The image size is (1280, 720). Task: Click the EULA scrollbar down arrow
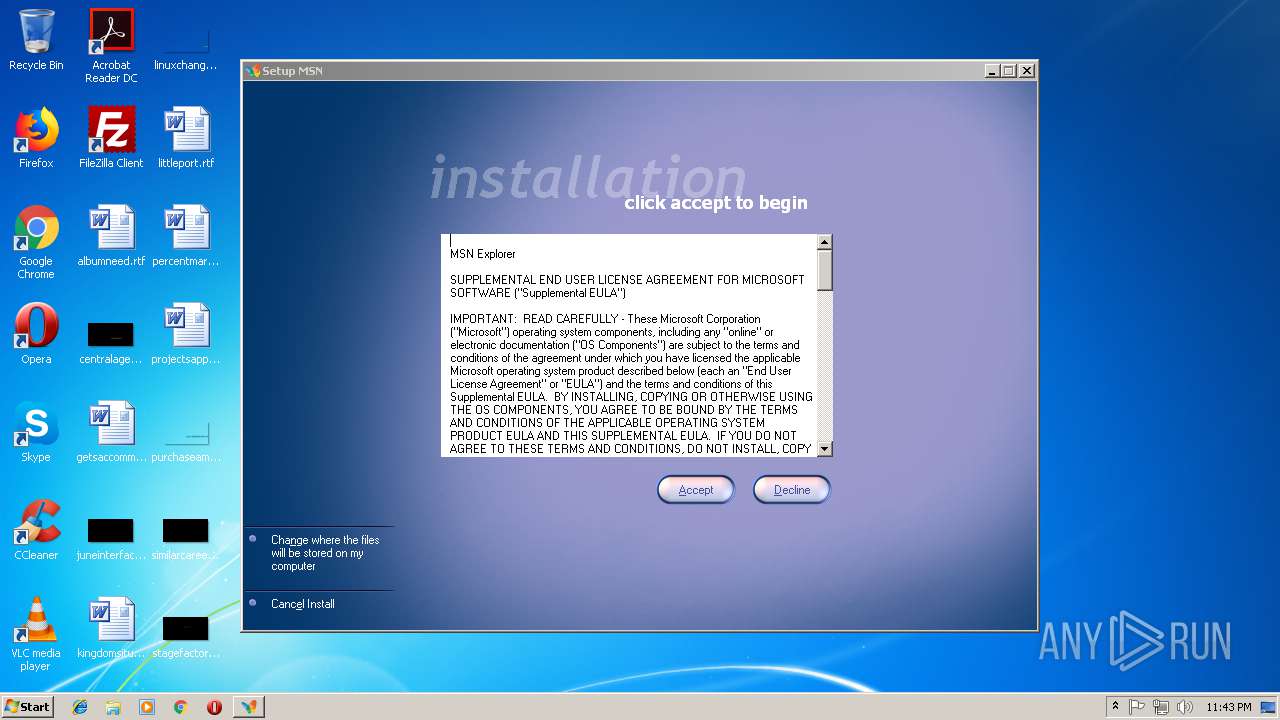(x=824, y=449)
